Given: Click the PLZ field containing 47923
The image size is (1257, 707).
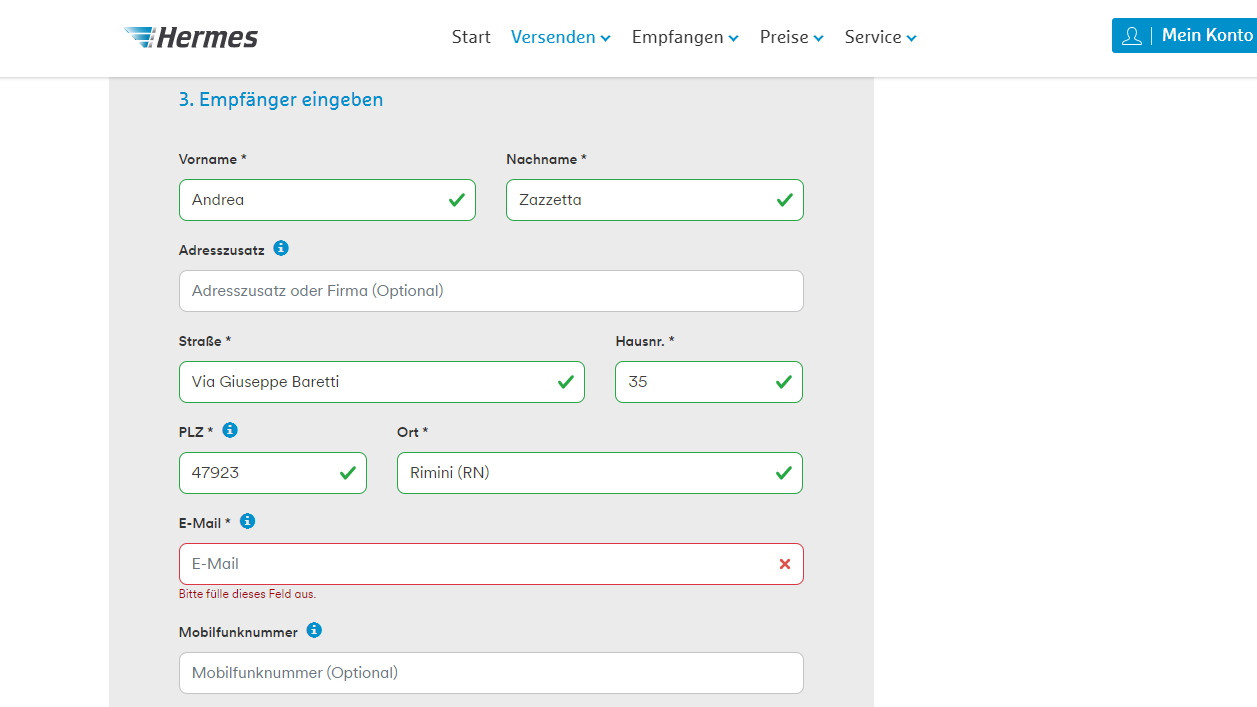Looking at the screenshot, I should (x=273, y=473).
